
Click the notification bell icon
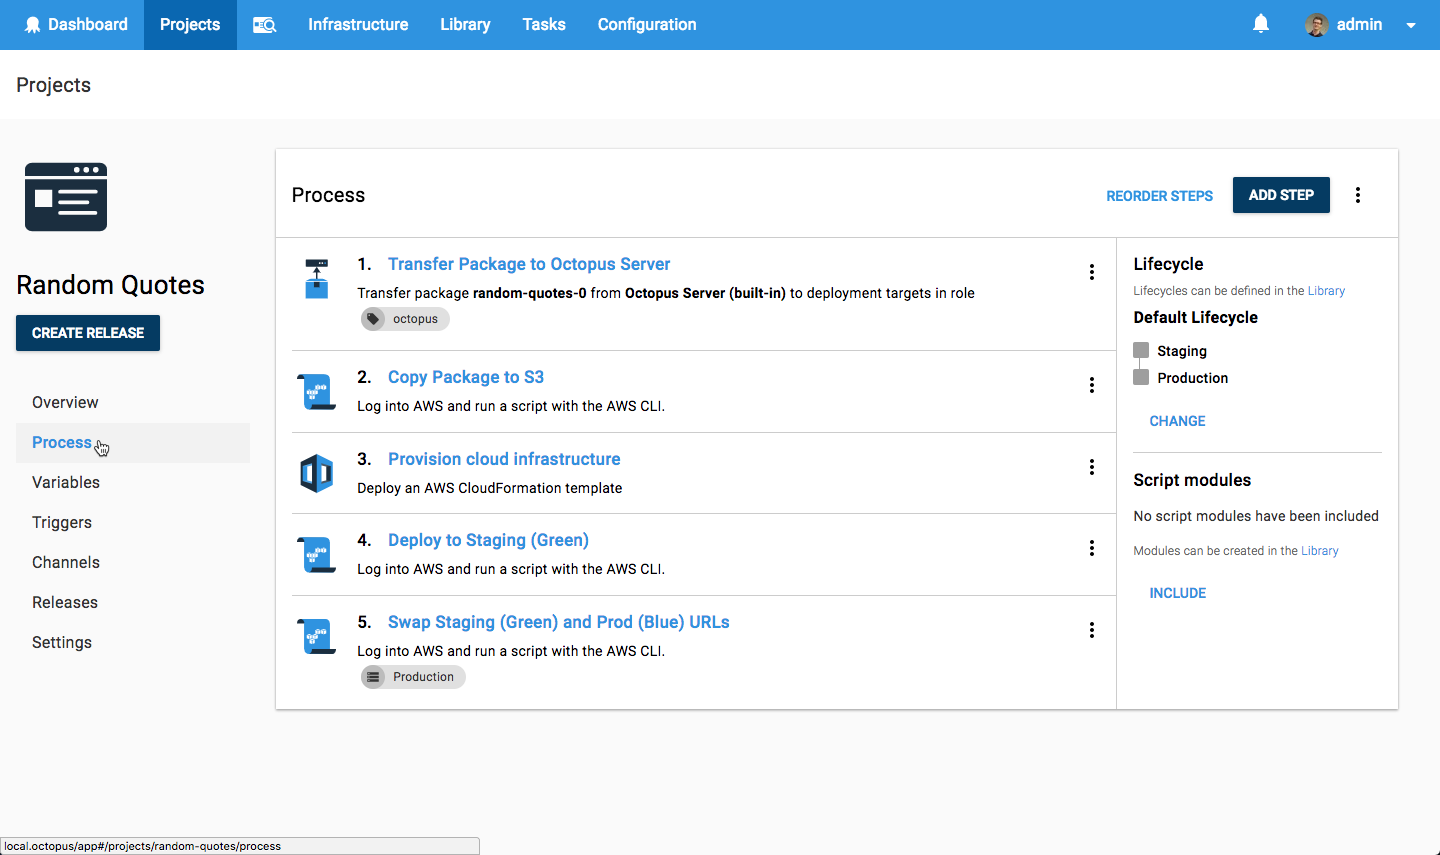(x=1261, y=22)
